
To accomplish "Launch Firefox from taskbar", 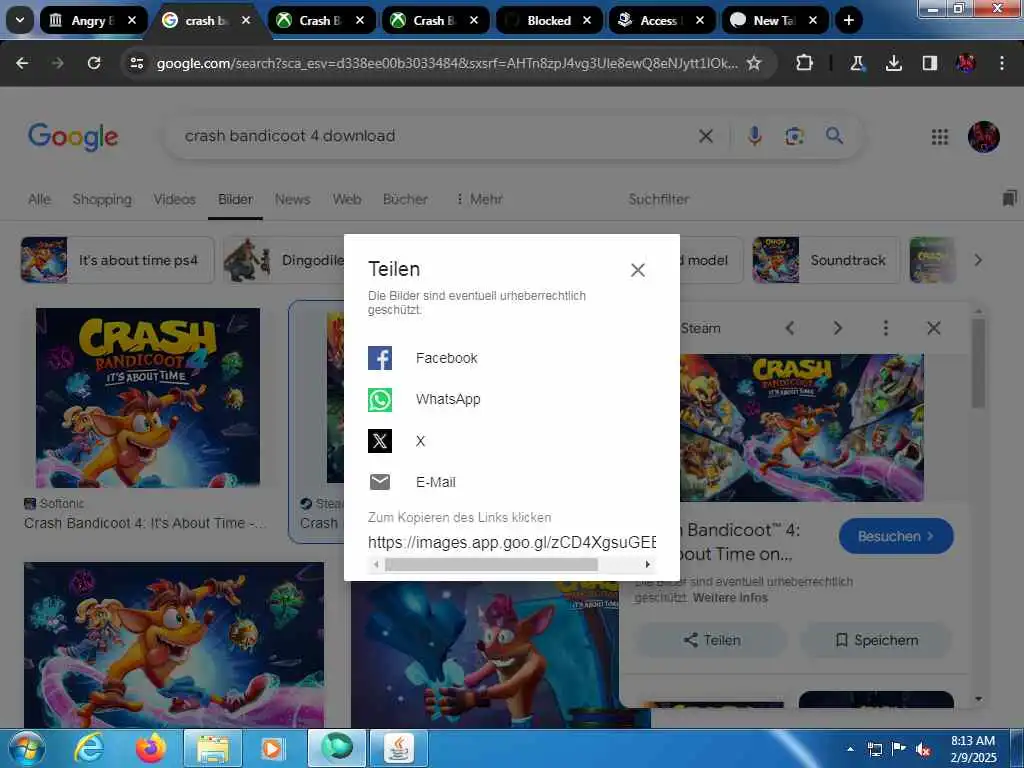I will click(151, 748).
